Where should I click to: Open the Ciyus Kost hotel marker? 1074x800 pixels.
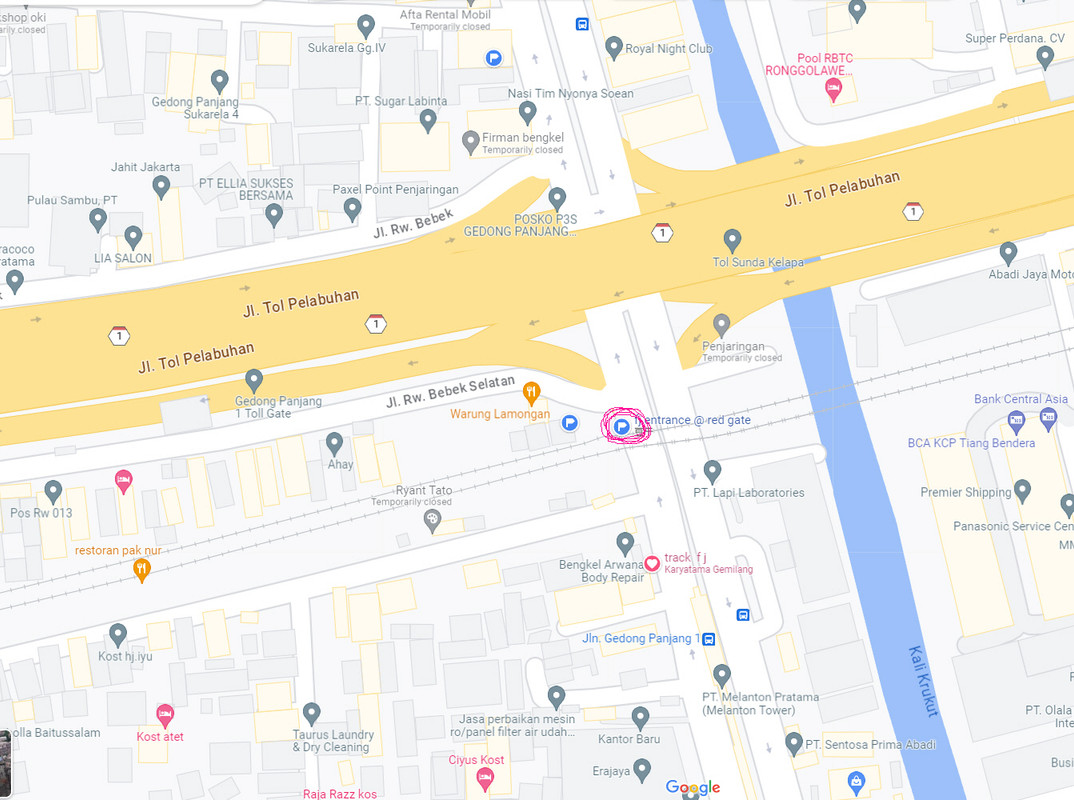point(485,779)
